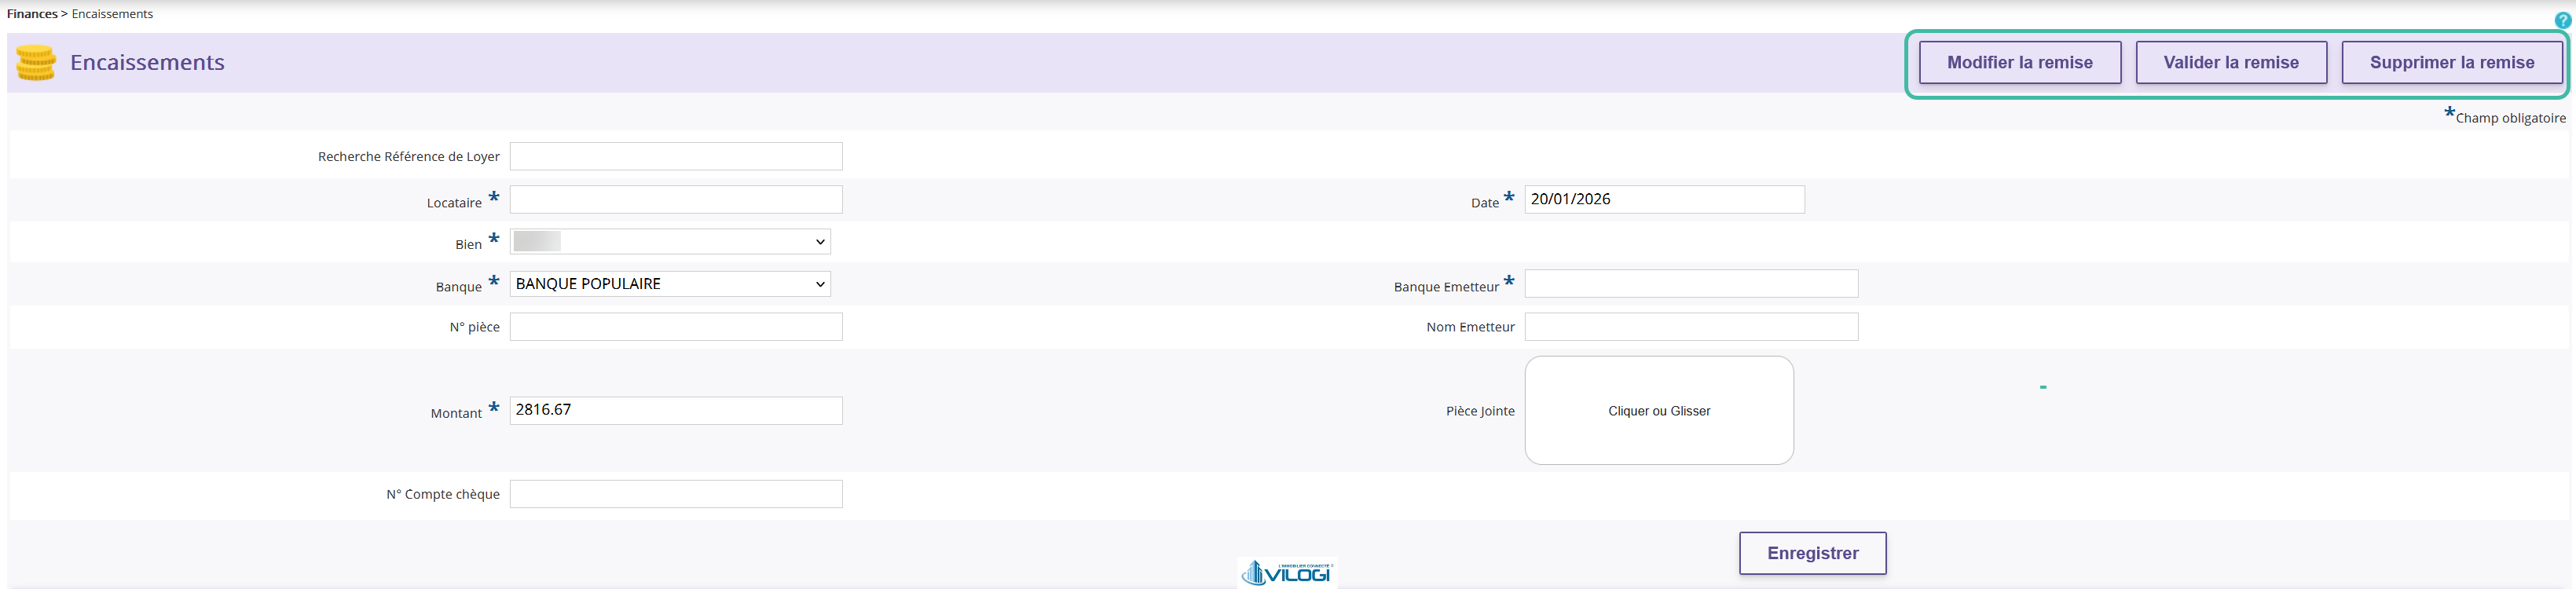The width and height of the screenshot is (2576, 589).
Task: Focus the Recherche Référence de Loyer field
Action: pyautogui.click(x=676, y=156)
